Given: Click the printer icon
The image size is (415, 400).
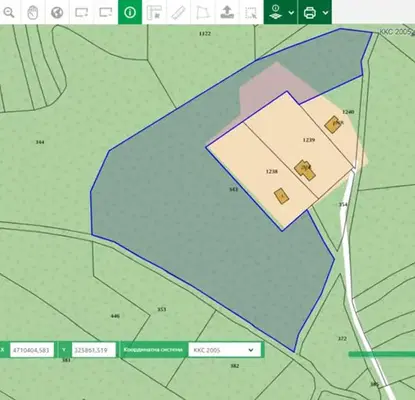Looking at the screenshot, I should click(x=310, y=13).
